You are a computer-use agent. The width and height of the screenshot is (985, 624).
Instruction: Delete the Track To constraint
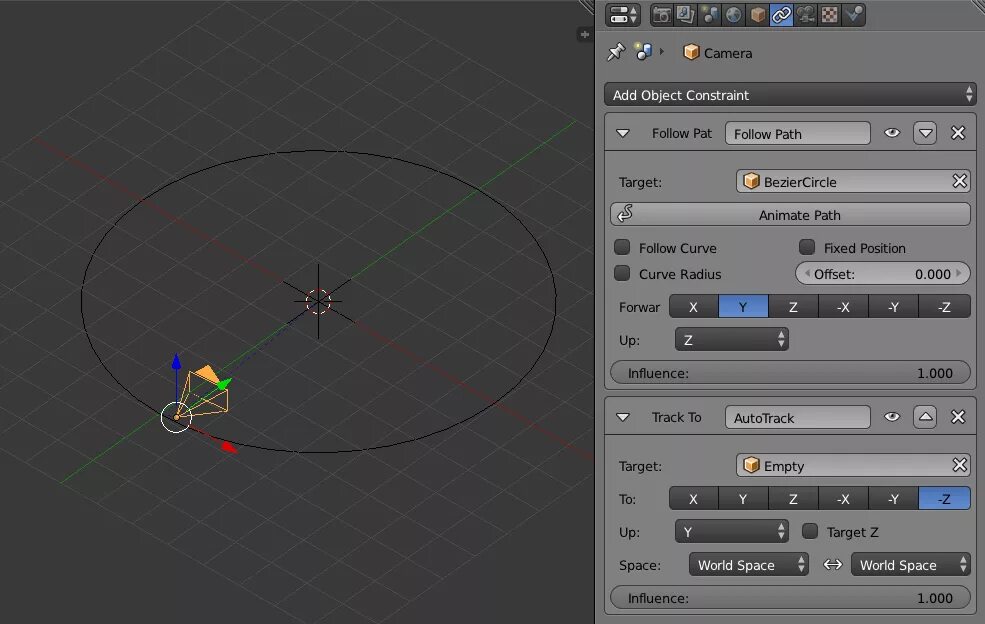(x=958, y=417)
